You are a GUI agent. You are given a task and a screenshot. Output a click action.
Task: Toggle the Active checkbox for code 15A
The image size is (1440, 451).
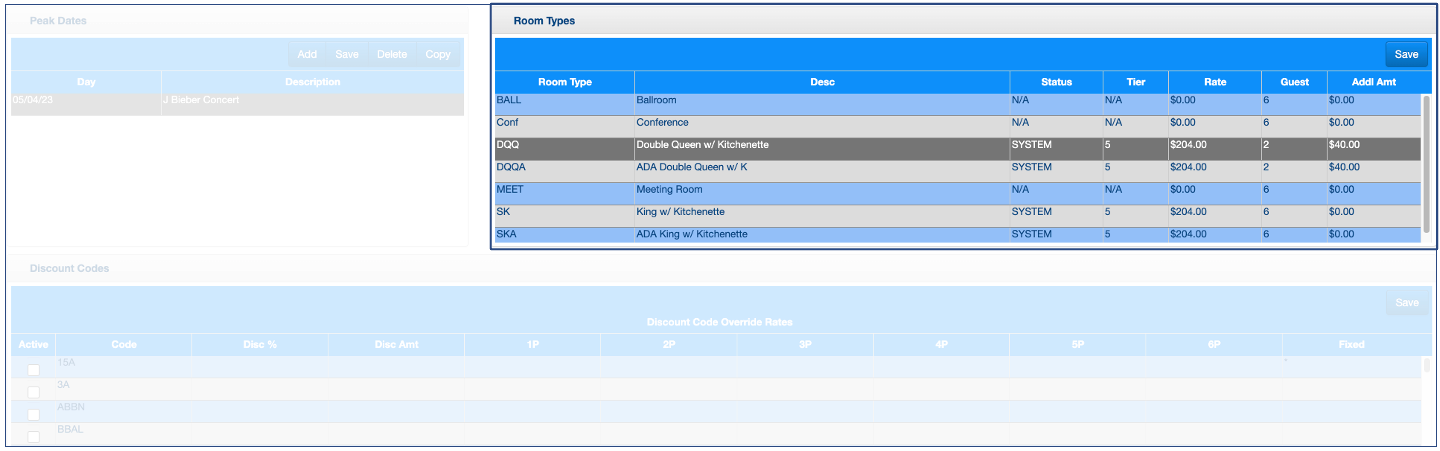[34, 370]
